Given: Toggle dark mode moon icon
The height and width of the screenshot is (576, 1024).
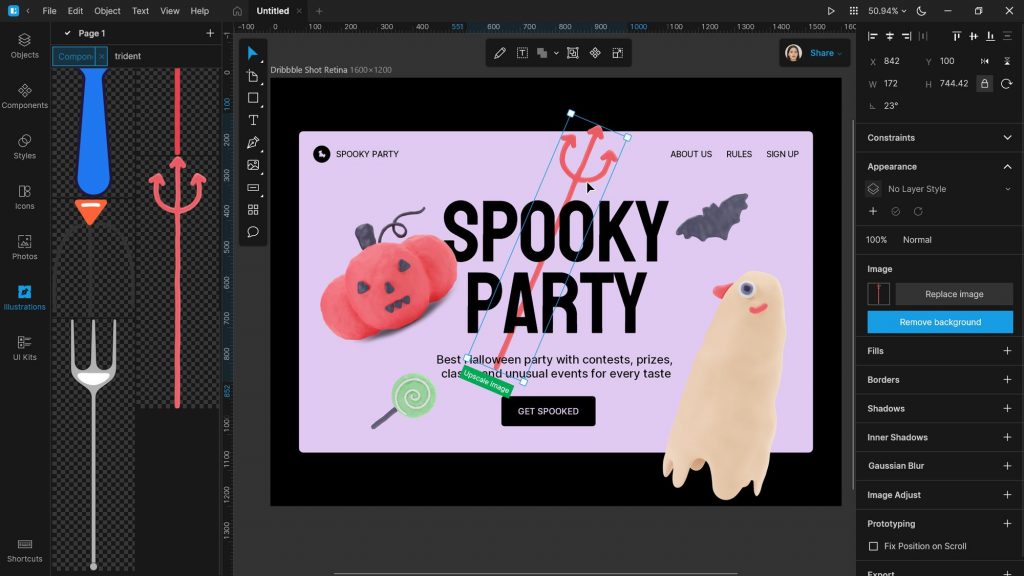Looking at the screenshot, I should [921, 11].
